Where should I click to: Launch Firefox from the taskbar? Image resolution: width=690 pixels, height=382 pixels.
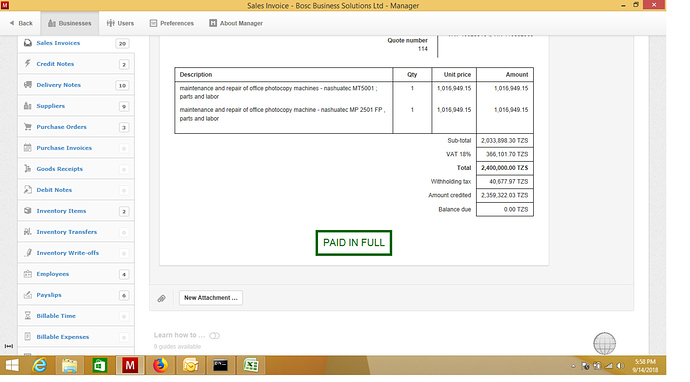tap(160, 365)
